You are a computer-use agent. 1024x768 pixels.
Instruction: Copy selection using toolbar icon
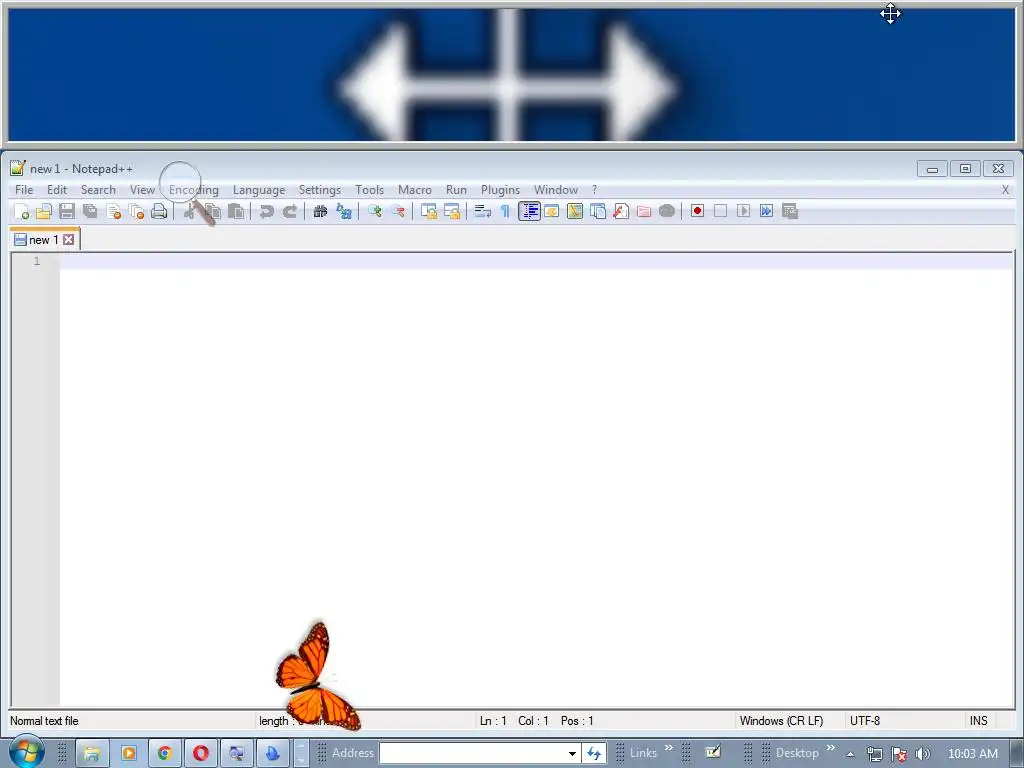point(213,211)
